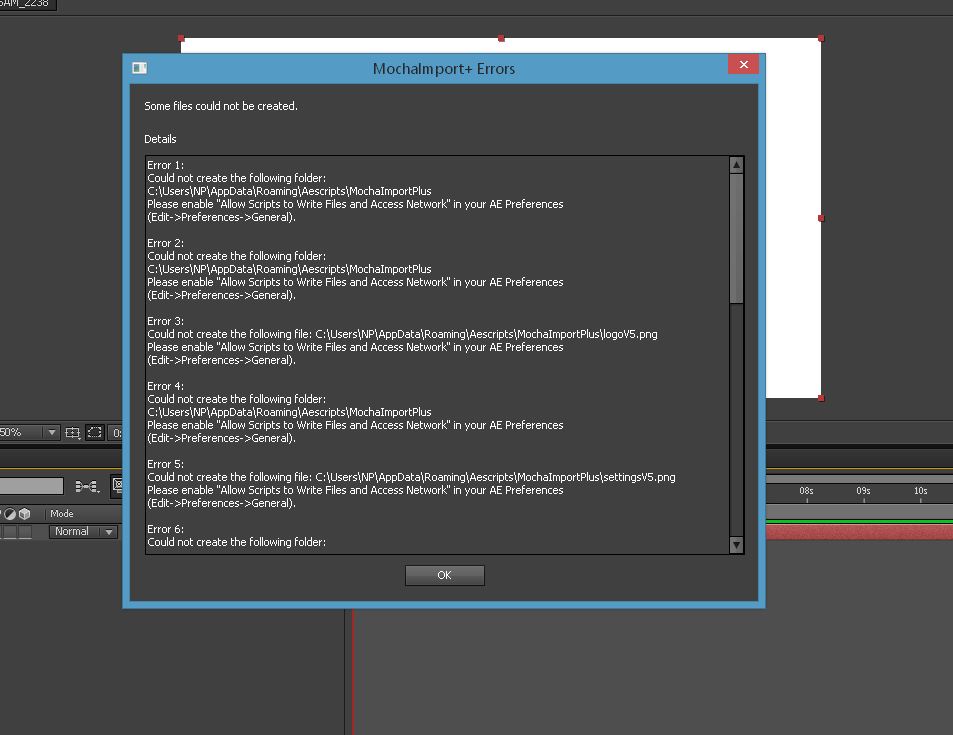
Task: Click the 08s mark on the time ruler
Action: click(x=806, y=491)
